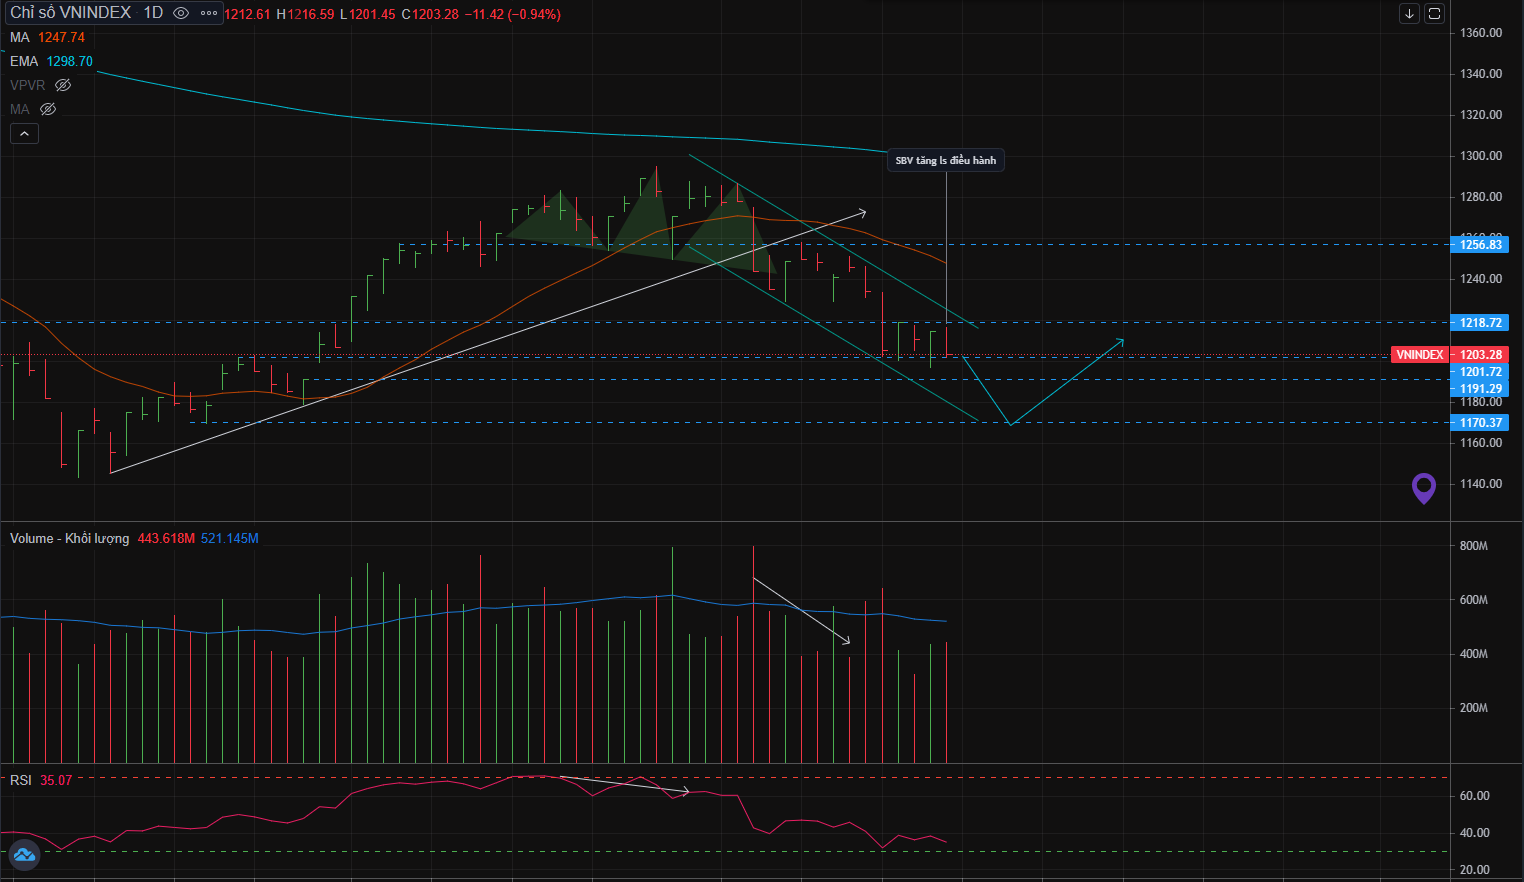The image size is (1524, 882).
Task: Click the TradingView cloud logo icon
Action: [x=24, y=855]
